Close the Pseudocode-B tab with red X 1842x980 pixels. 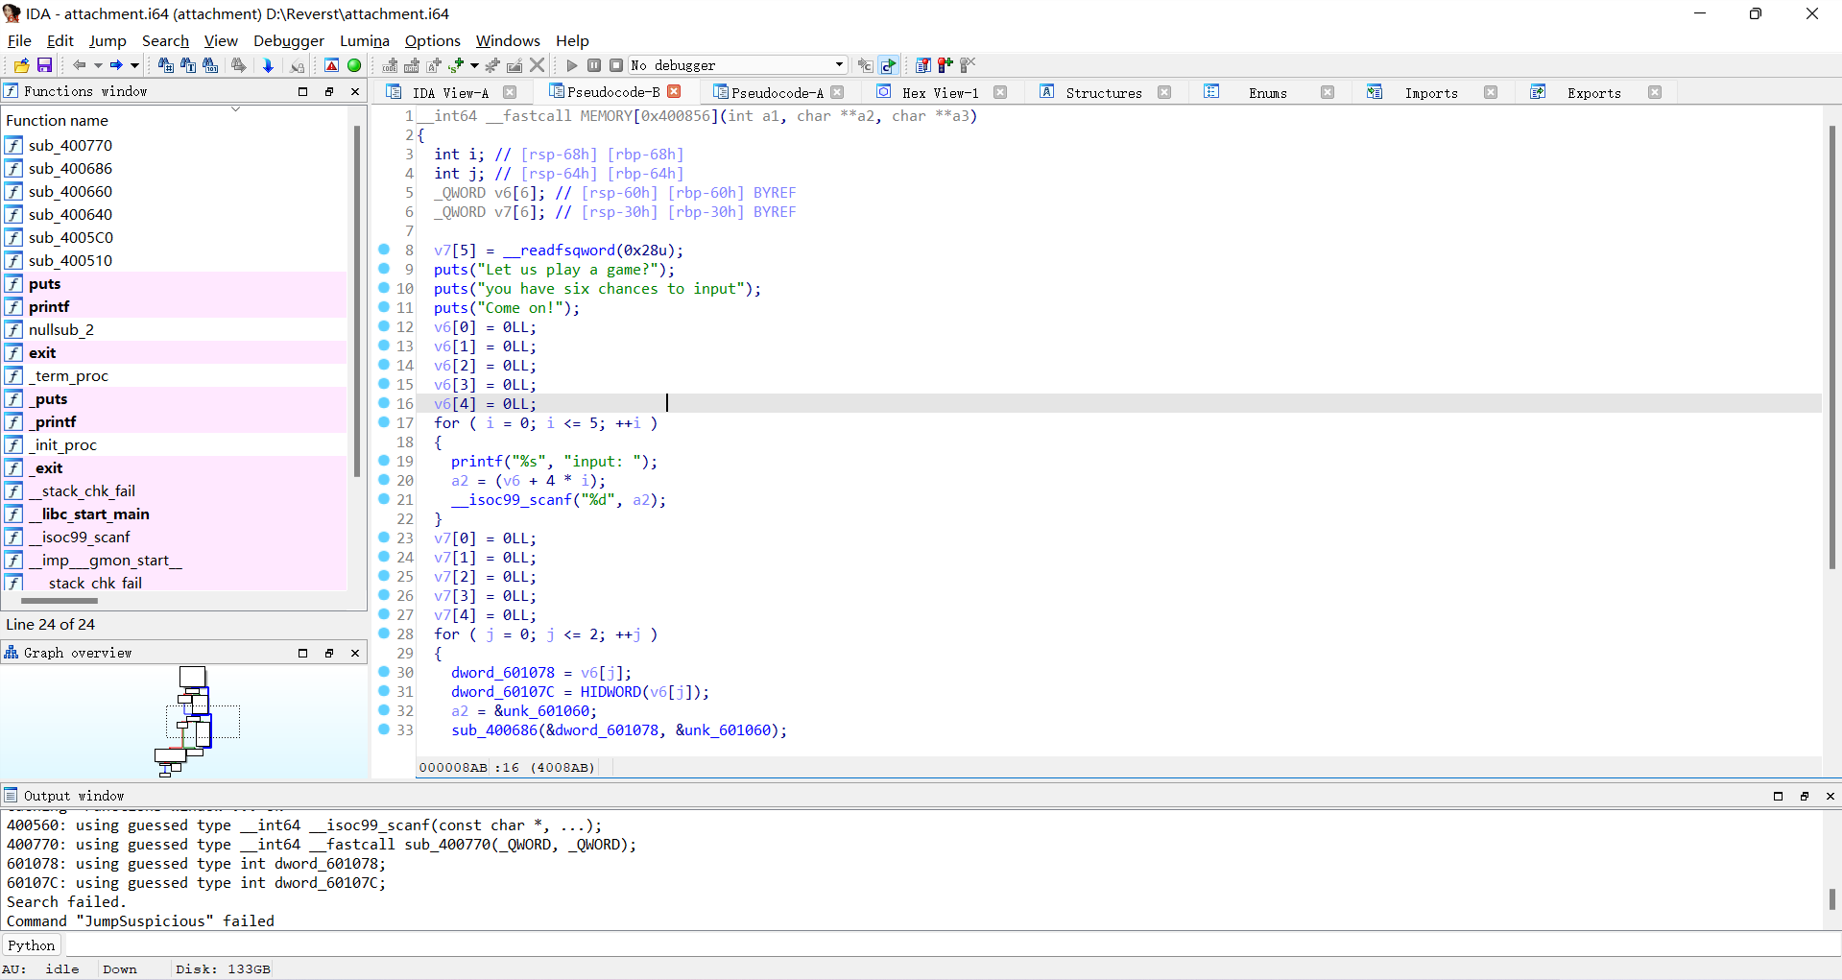674,91
